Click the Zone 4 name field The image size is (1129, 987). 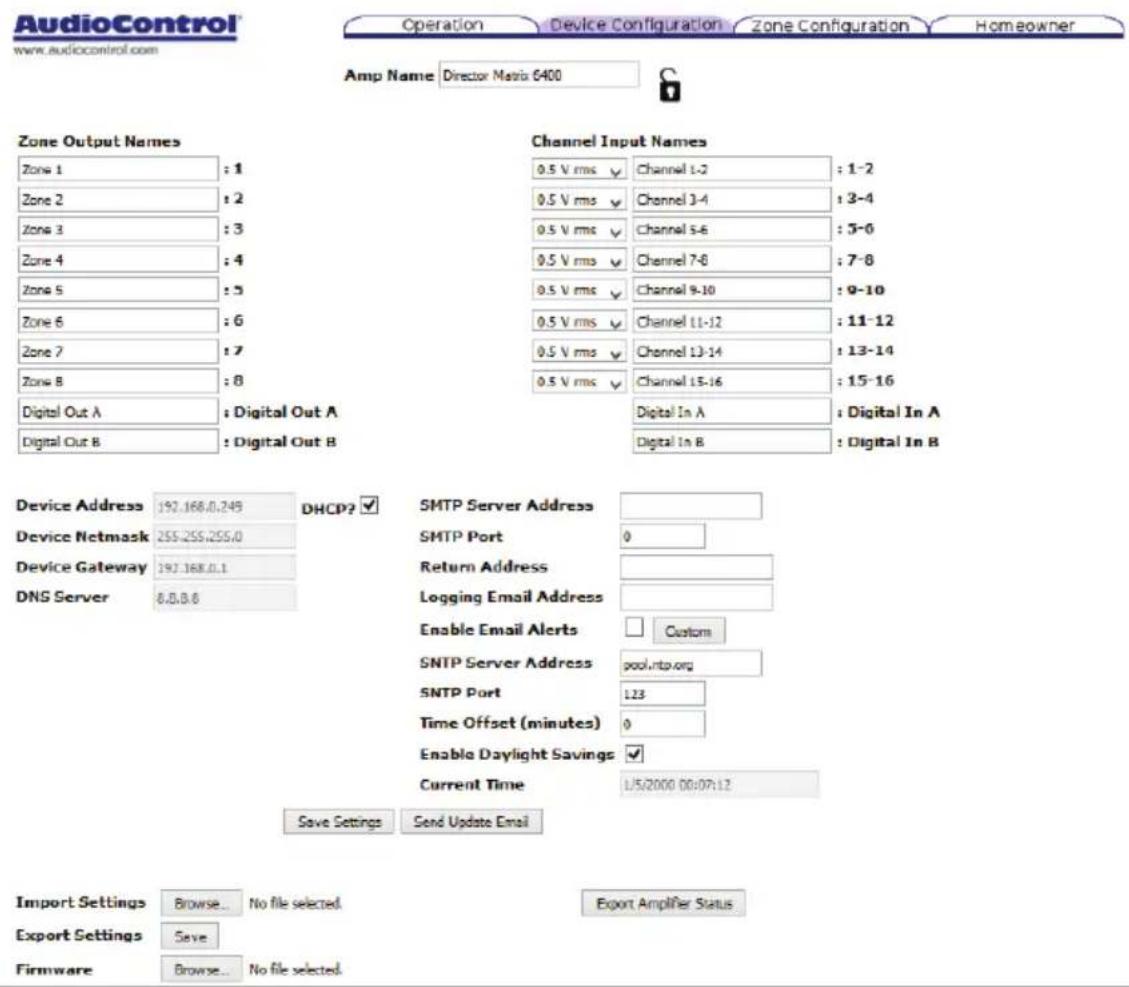[x=118, y=260]
